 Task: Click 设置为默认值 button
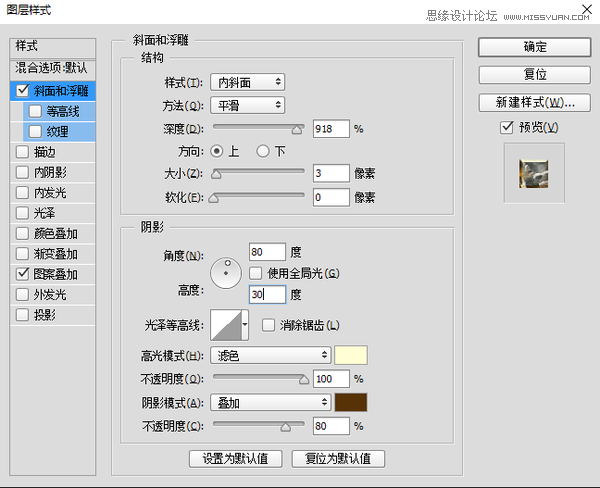coord(235,459)
